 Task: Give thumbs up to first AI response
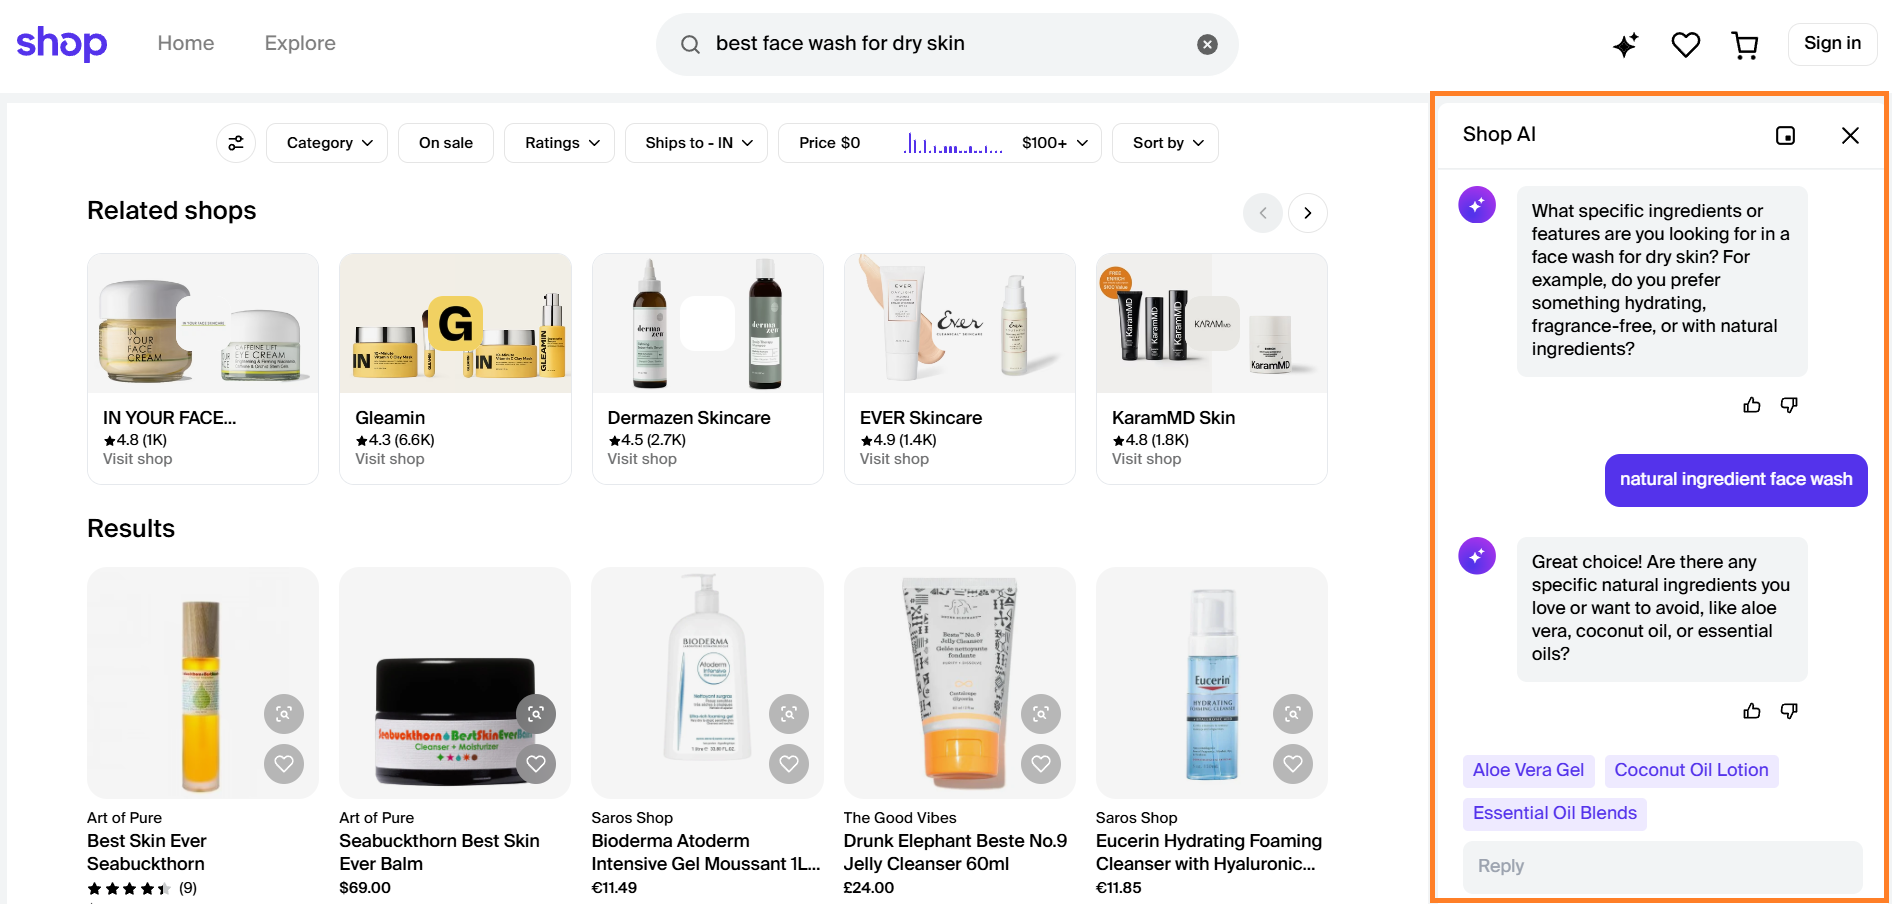pyautogui.click(x=1751, y=404)
